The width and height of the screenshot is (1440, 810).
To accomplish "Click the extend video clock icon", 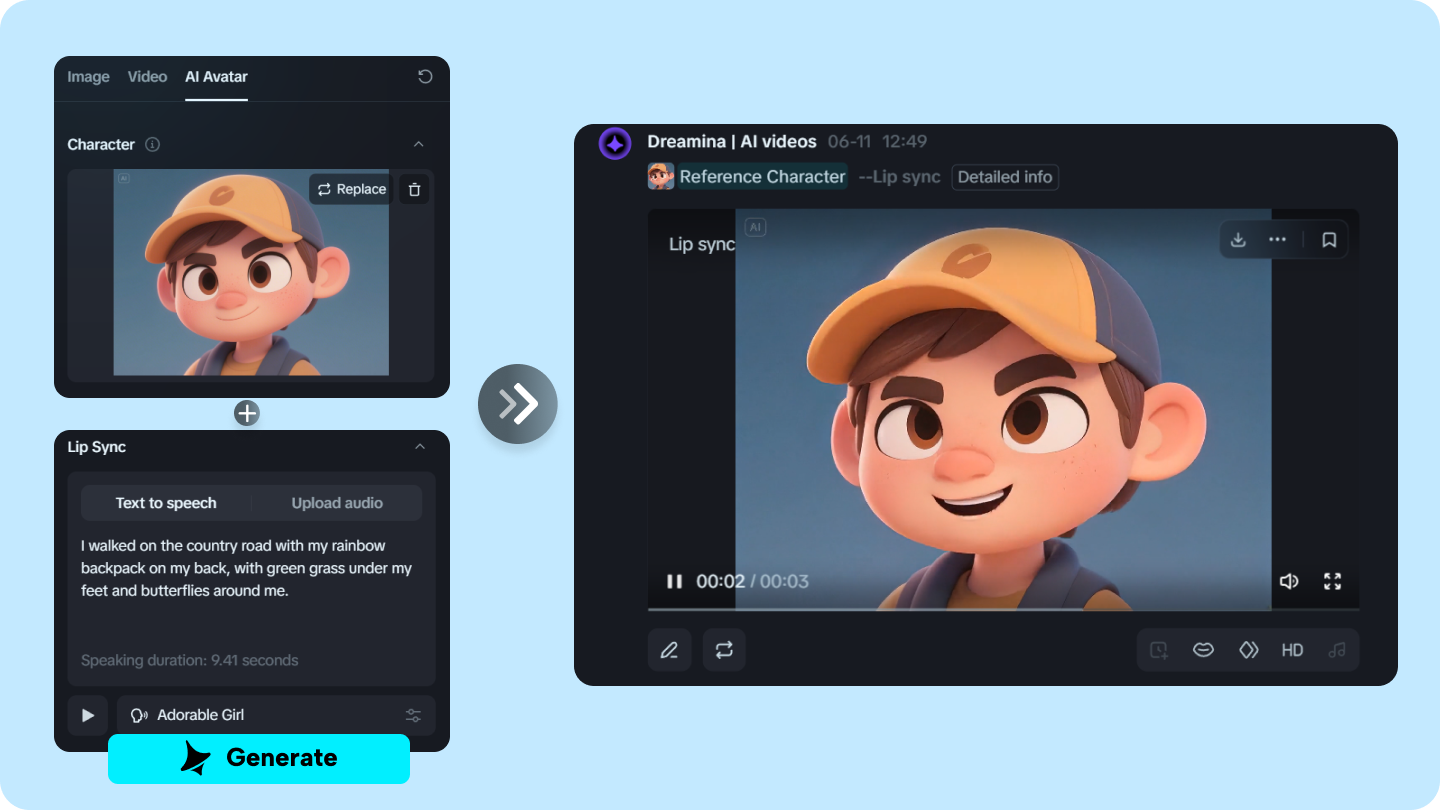I will coord(1159,650).
